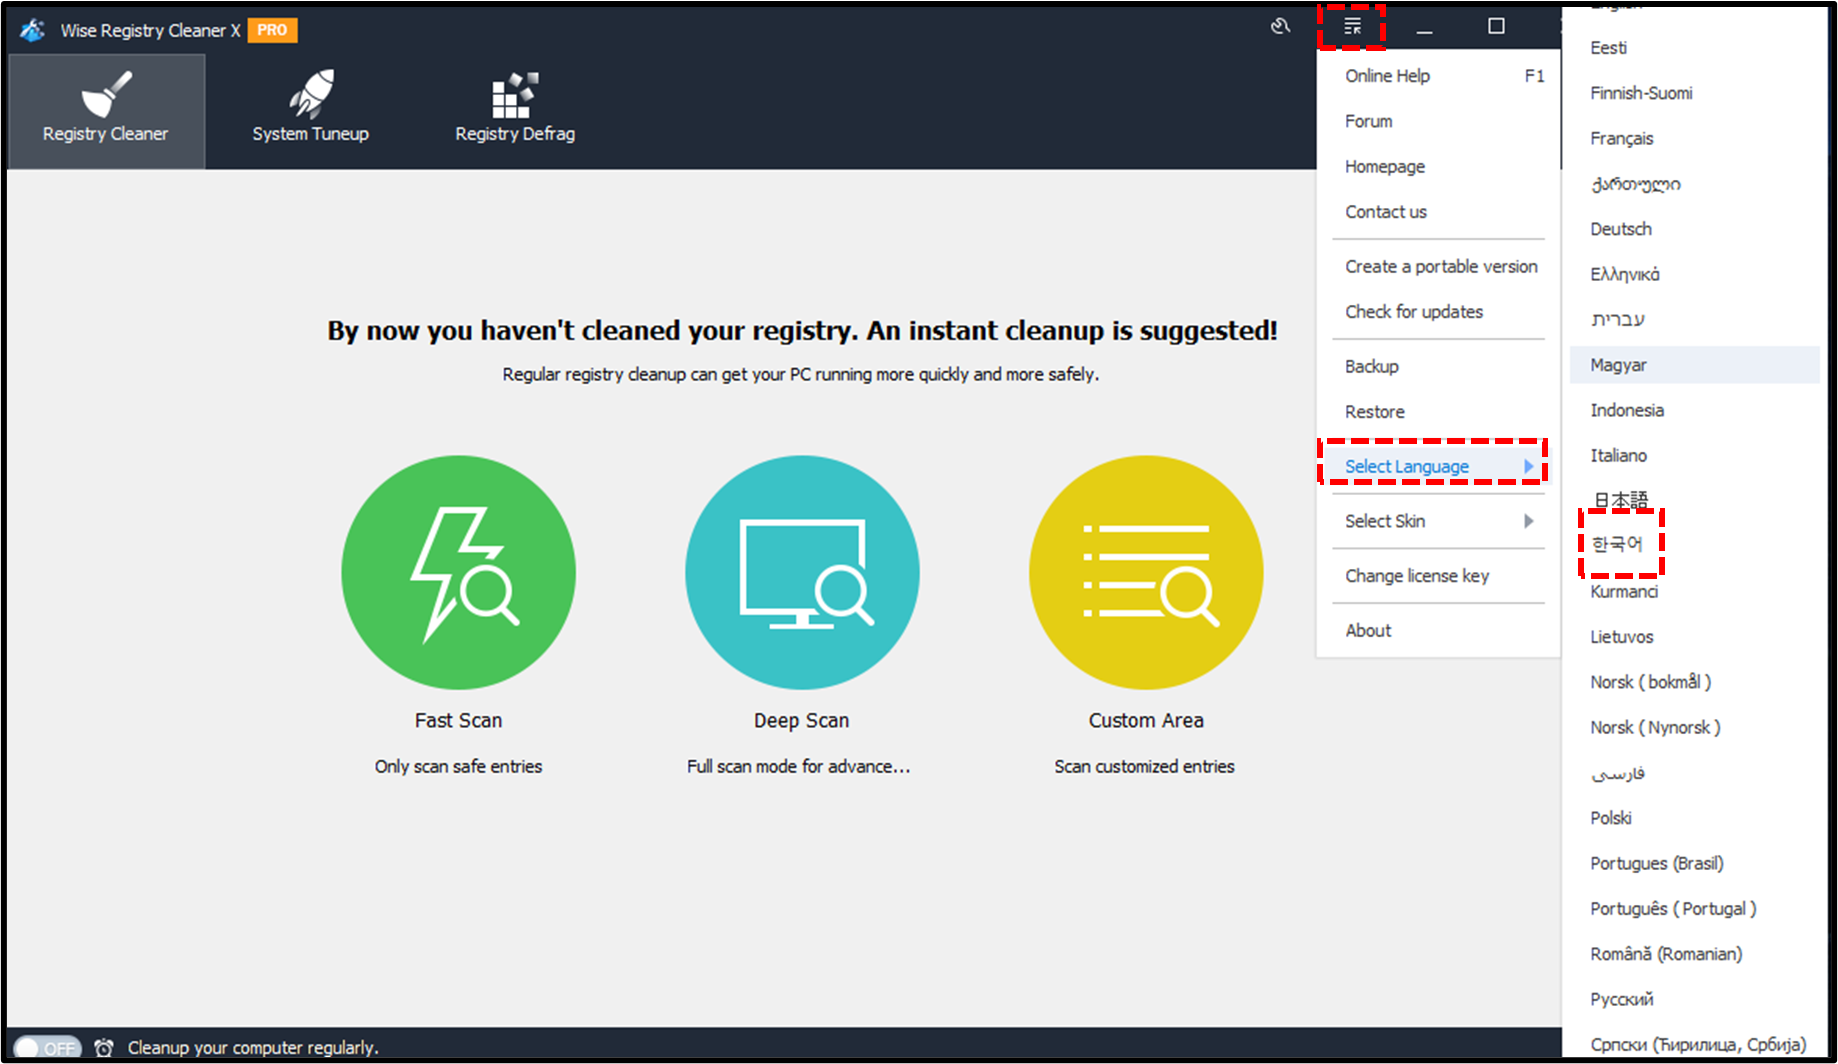Click 'Scan customized entries' description

[1144, 766]
